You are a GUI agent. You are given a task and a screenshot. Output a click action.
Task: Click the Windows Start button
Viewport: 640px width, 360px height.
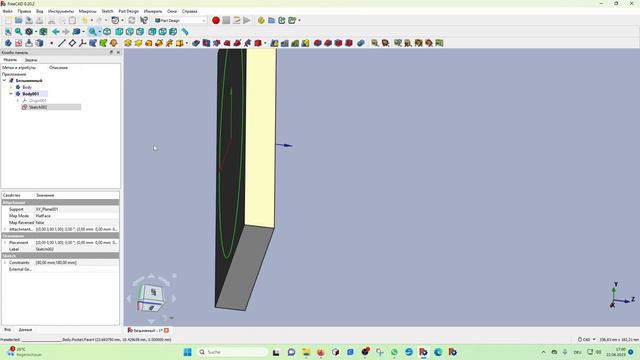coord(188,352)
